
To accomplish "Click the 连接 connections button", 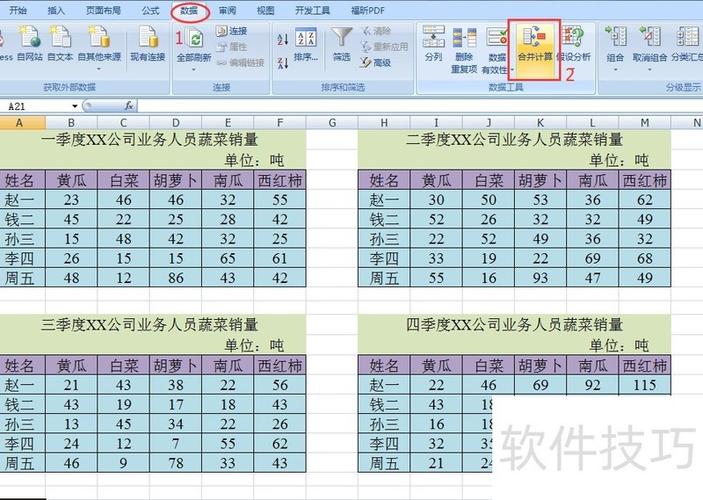I will 232,30.
